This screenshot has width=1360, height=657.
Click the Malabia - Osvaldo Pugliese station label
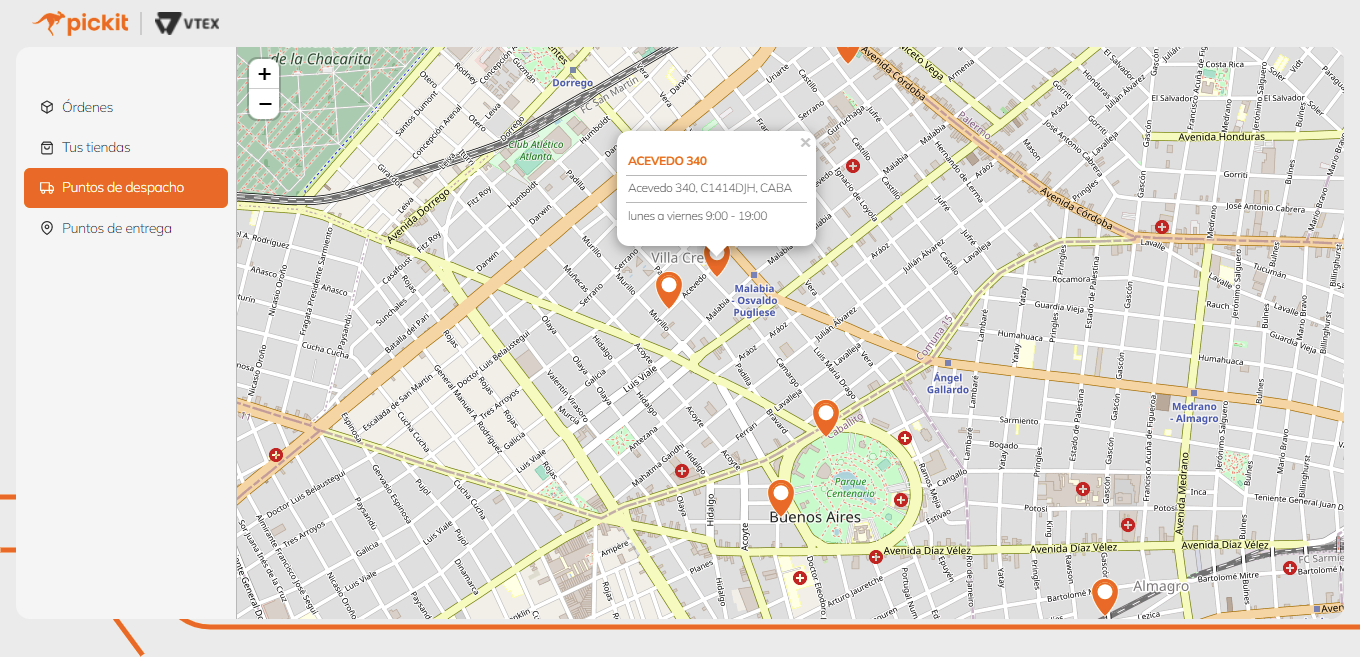754,300
